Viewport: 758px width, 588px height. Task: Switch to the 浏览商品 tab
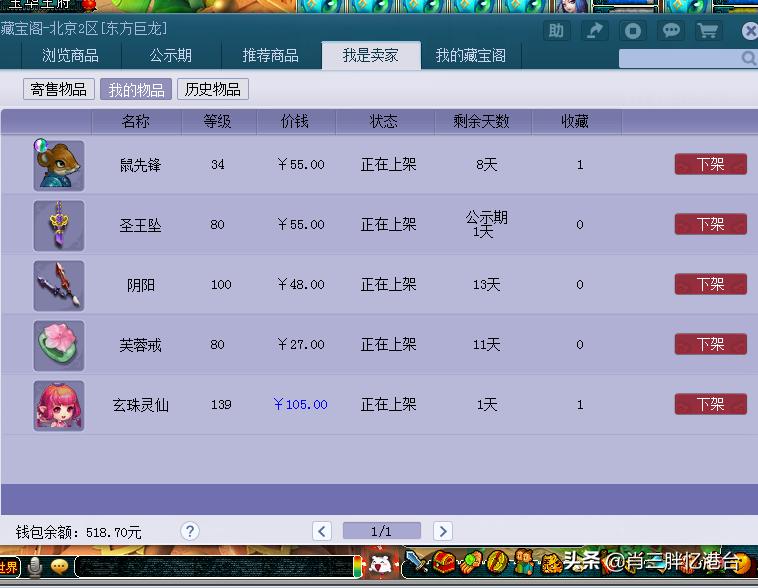tap(71, 56)
